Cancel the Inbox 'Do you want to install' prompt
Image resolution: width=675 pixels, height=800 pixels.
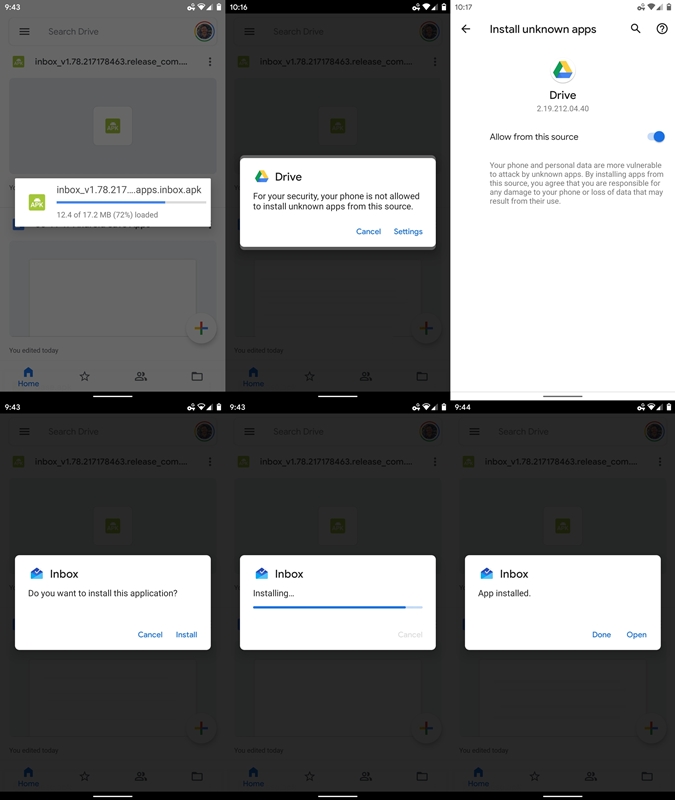[150, 635]
